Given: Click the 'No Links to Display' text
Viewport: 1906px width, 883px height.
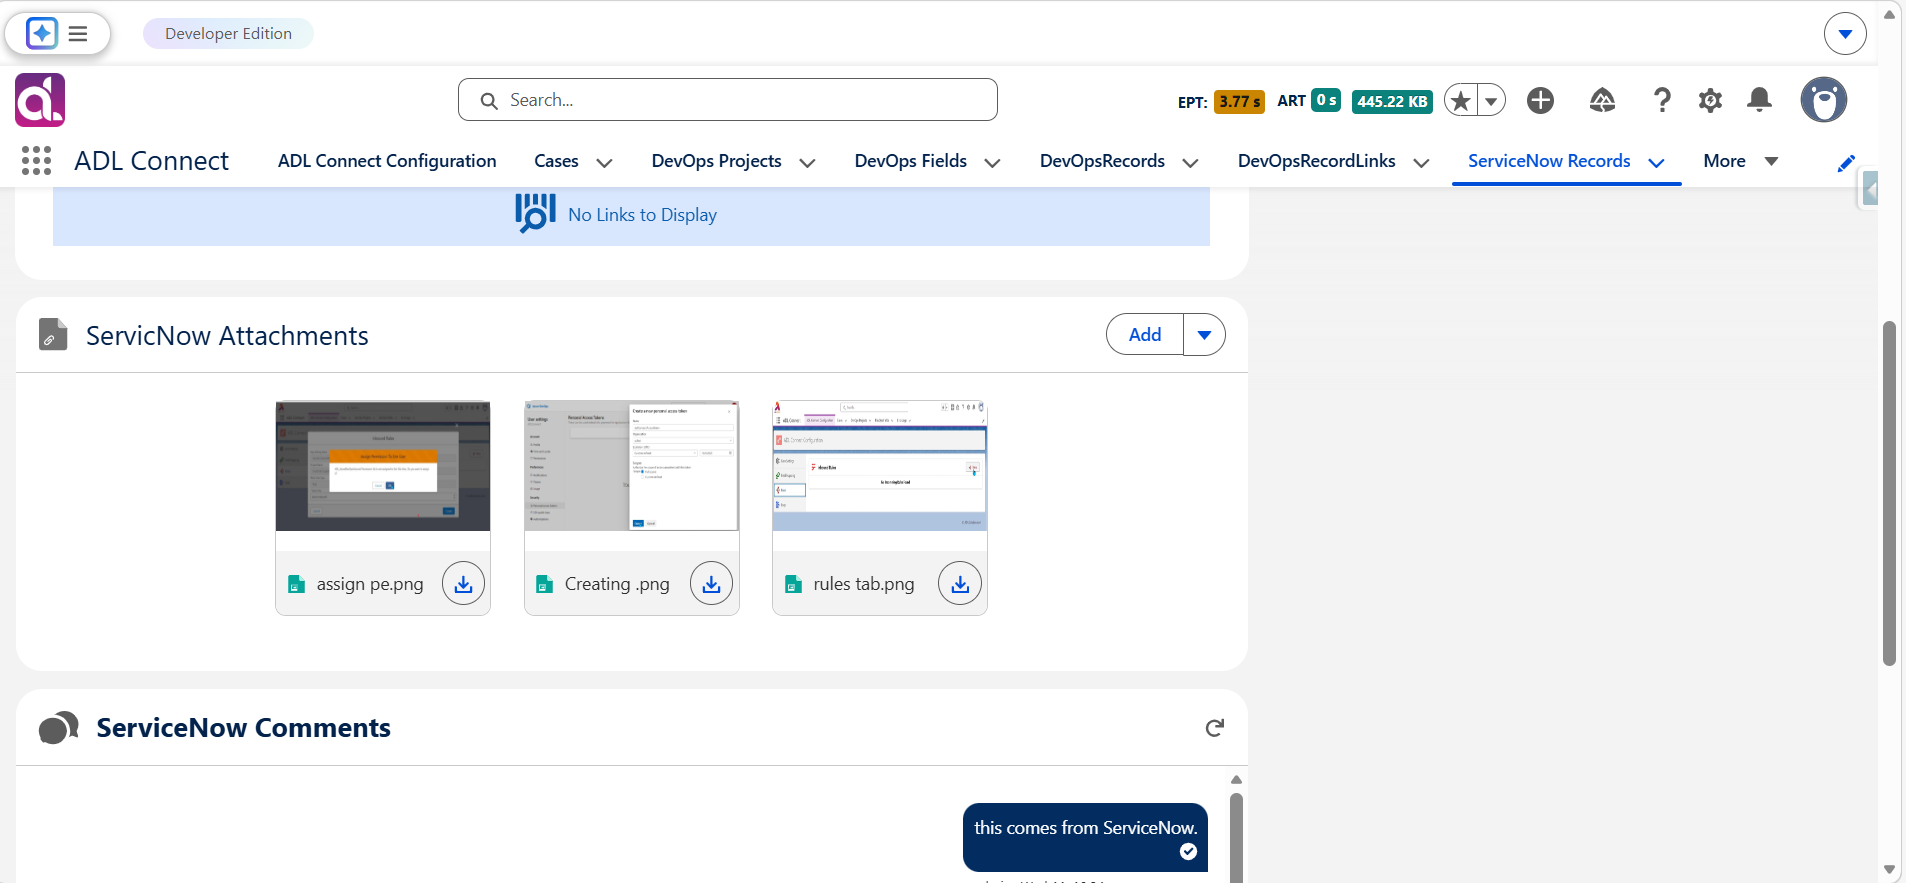Looking at the screenshot, I should (642, 215).
